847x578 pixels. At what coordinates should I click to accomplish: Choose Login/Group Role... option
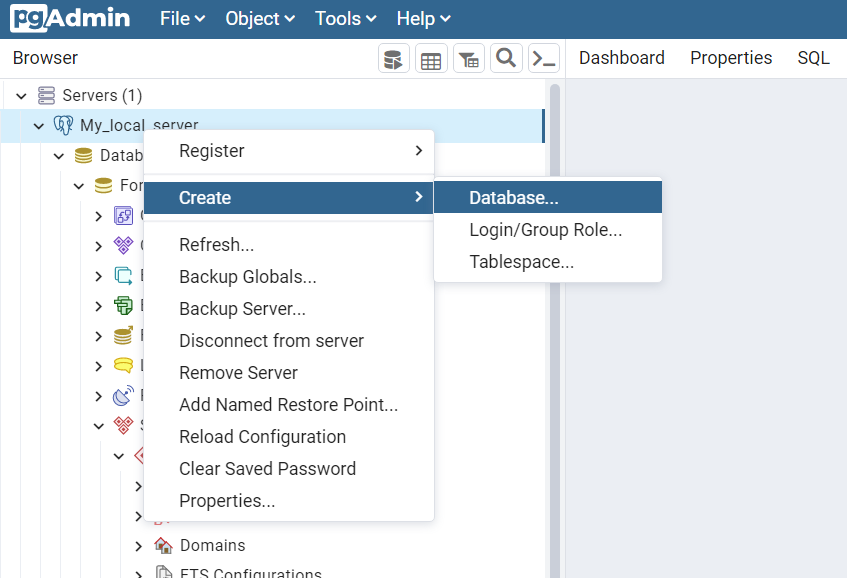click(546, 230)
